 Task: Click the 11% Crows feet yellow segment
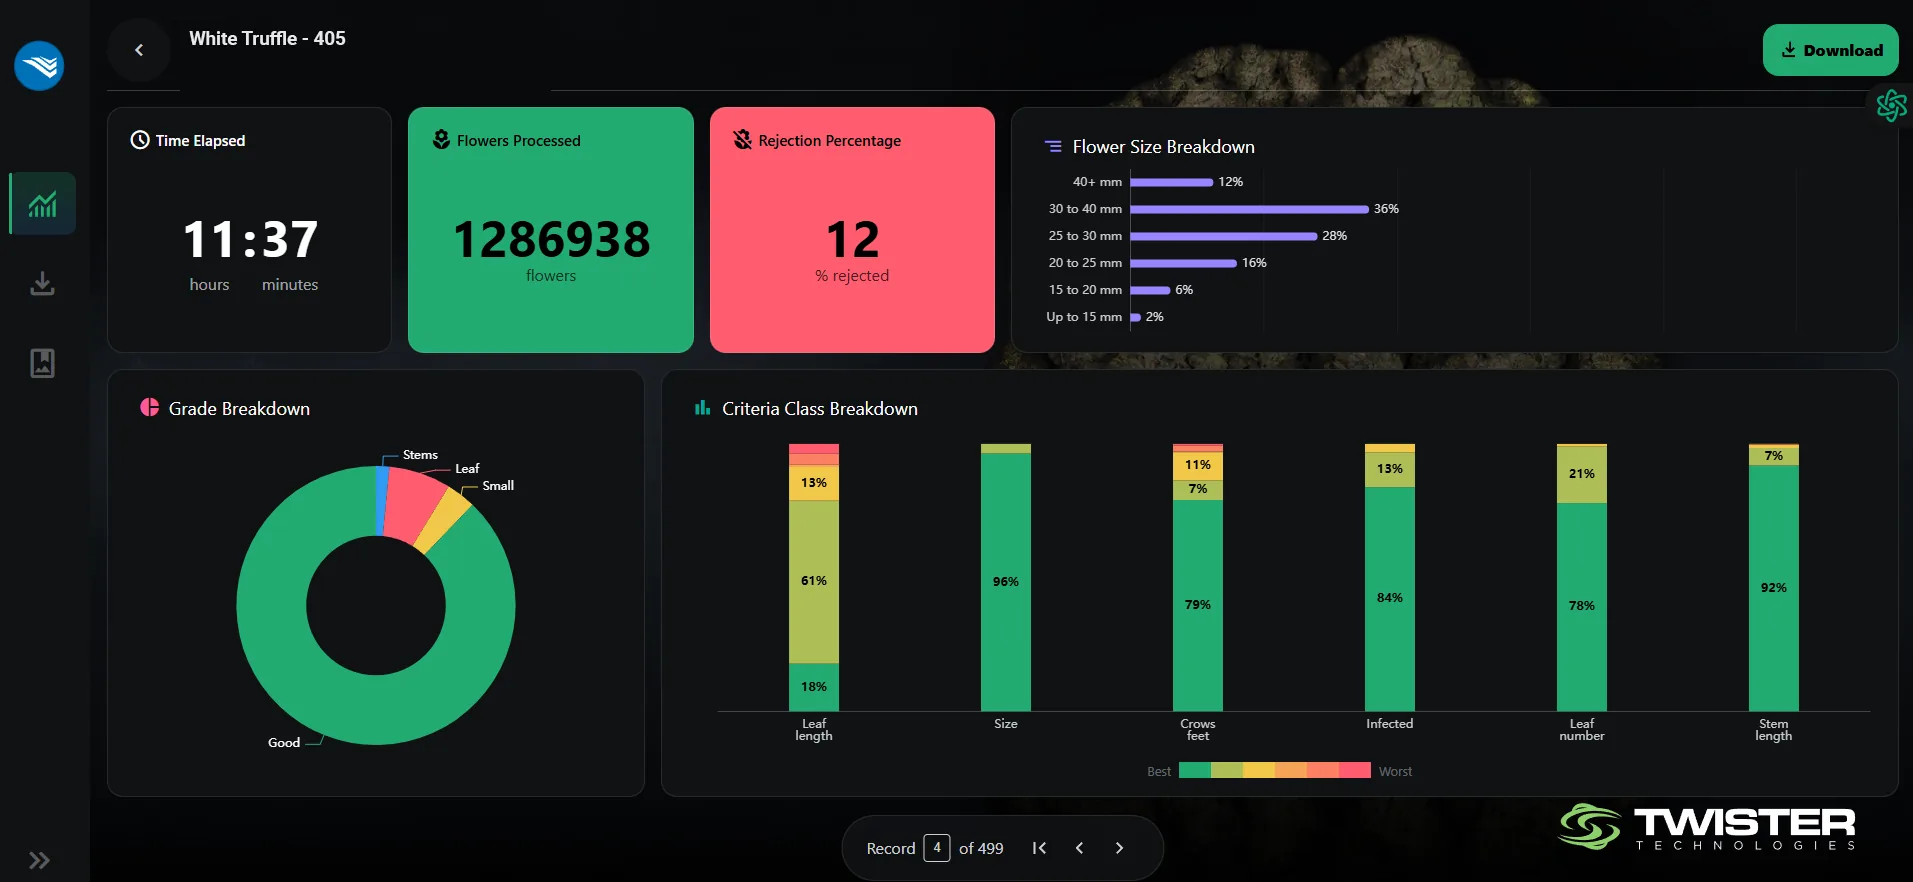[x=1197, y=466]
